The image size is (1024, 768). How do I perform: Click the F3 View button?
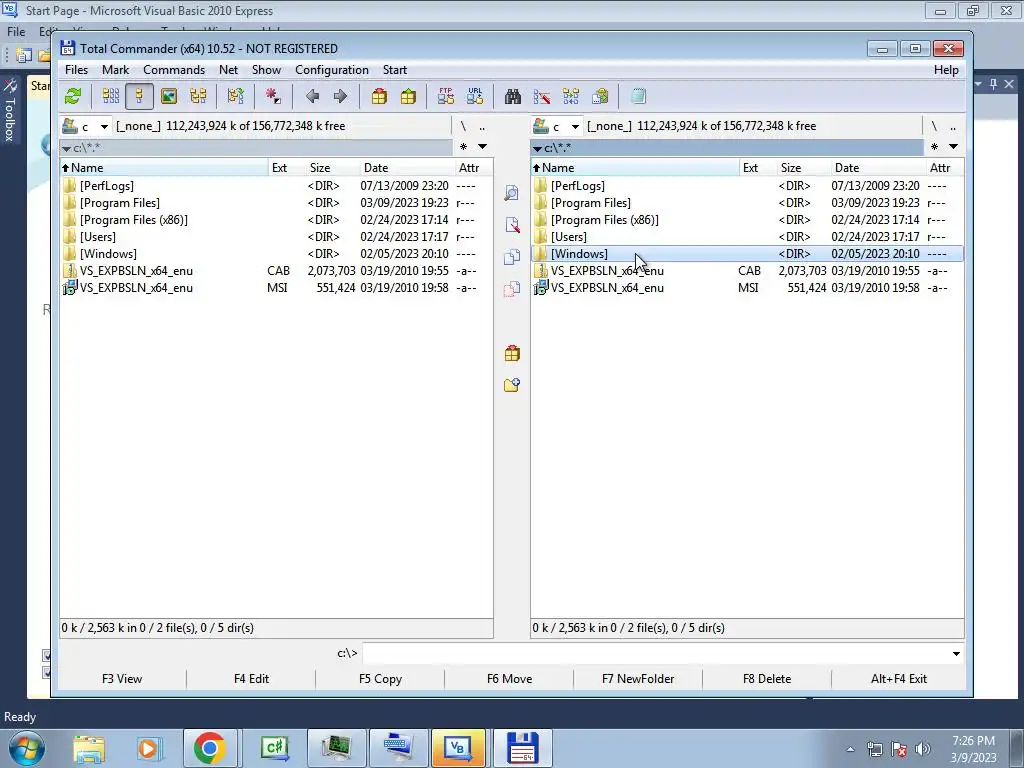(122, 679)
